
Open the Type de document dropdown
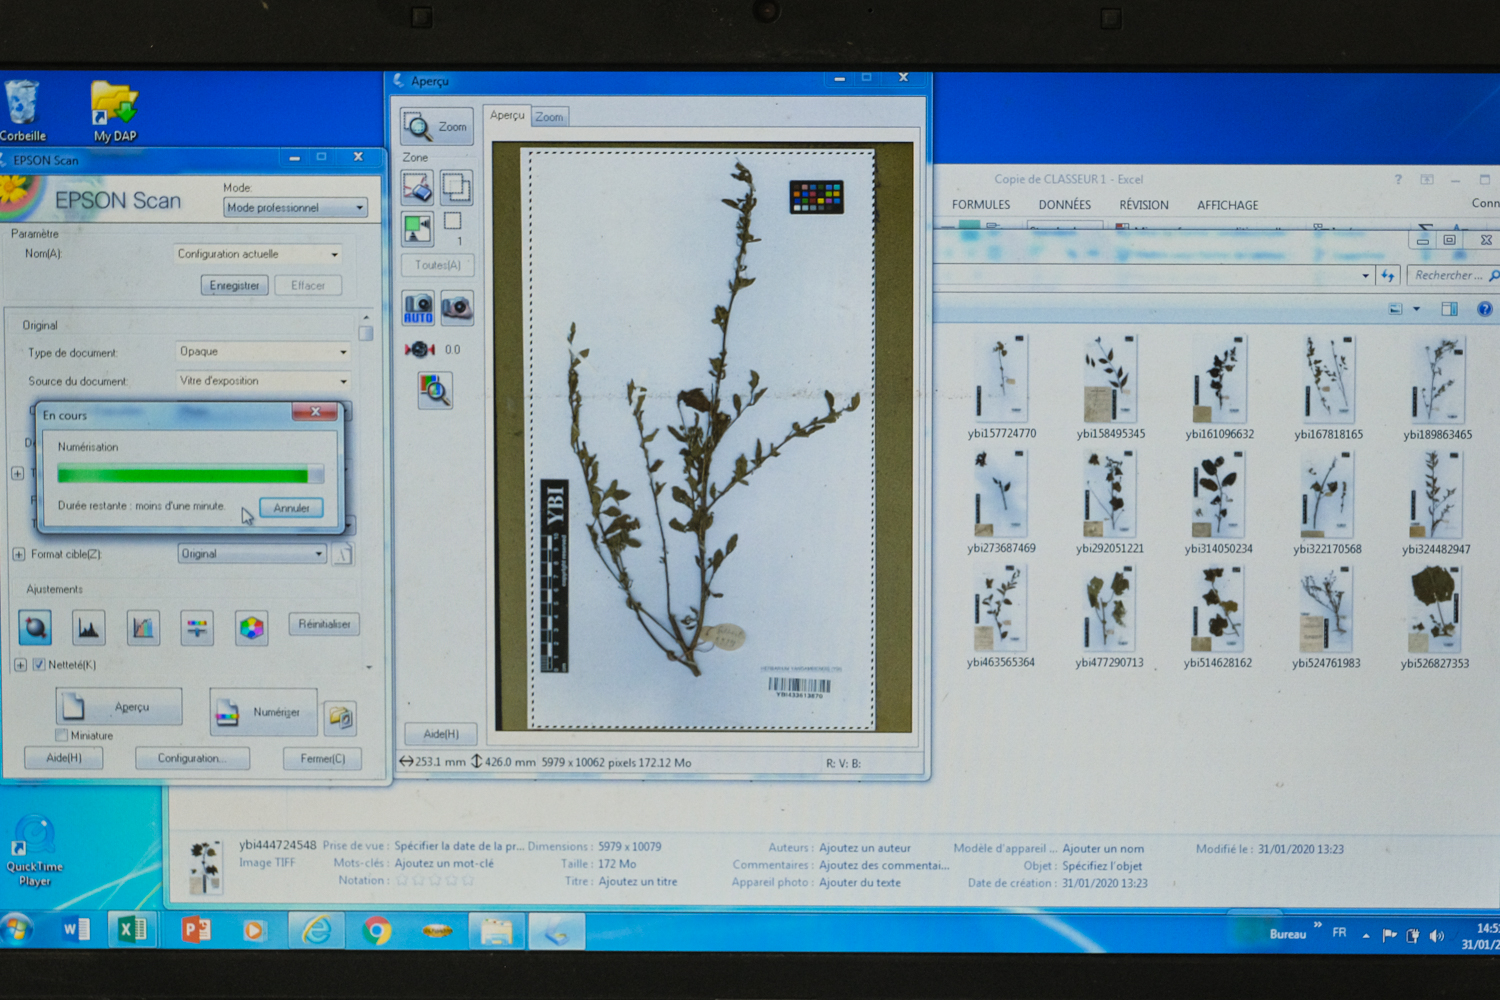(x=263, y=352)
